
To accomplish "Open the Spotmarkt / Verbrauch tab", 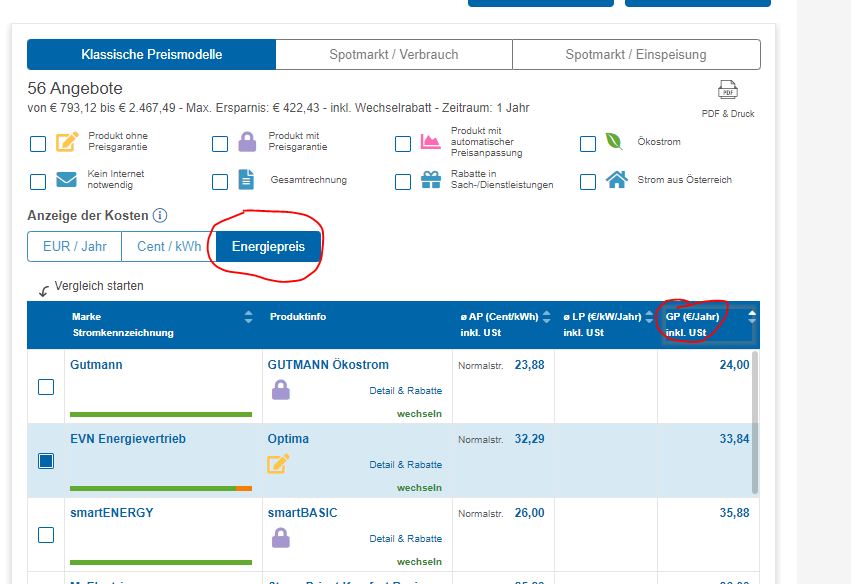I will point(394,54).
